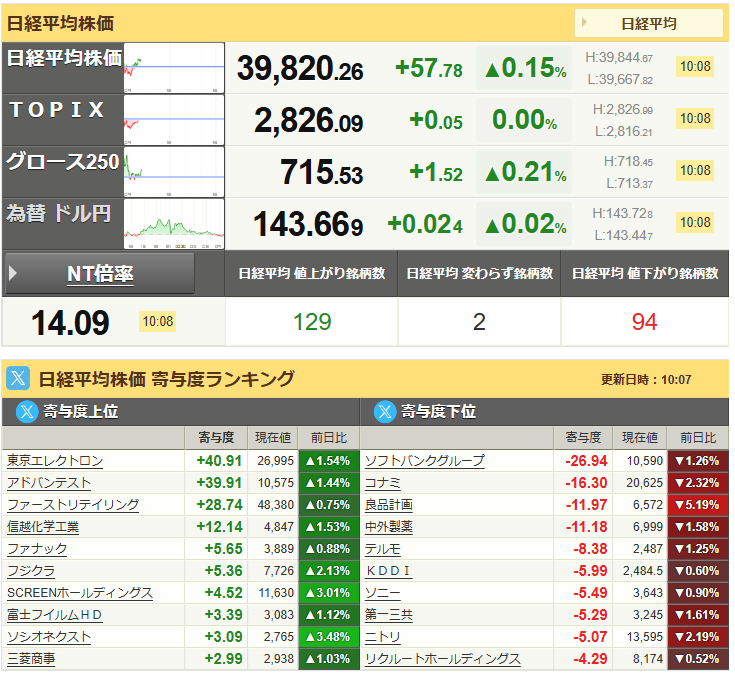The width and height of the screenshot is (735, 678).
Task: Click the グロース250 value 715.53
Action: point(322,173)
